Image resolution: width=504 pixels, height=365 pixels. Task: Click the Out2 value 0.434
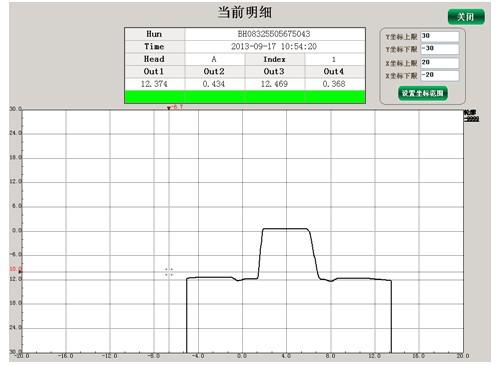pos(214,84)
